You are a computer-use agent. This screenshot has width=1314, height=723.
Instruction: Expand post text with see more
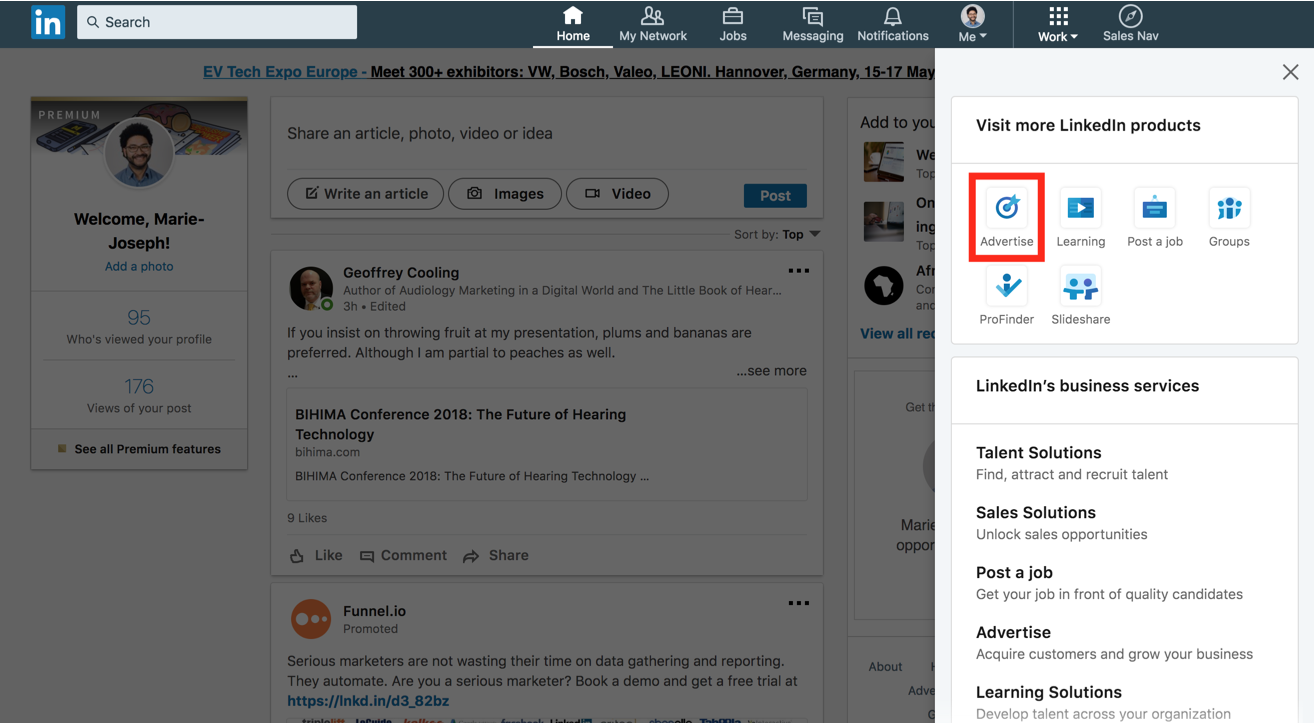pos(771,371)
